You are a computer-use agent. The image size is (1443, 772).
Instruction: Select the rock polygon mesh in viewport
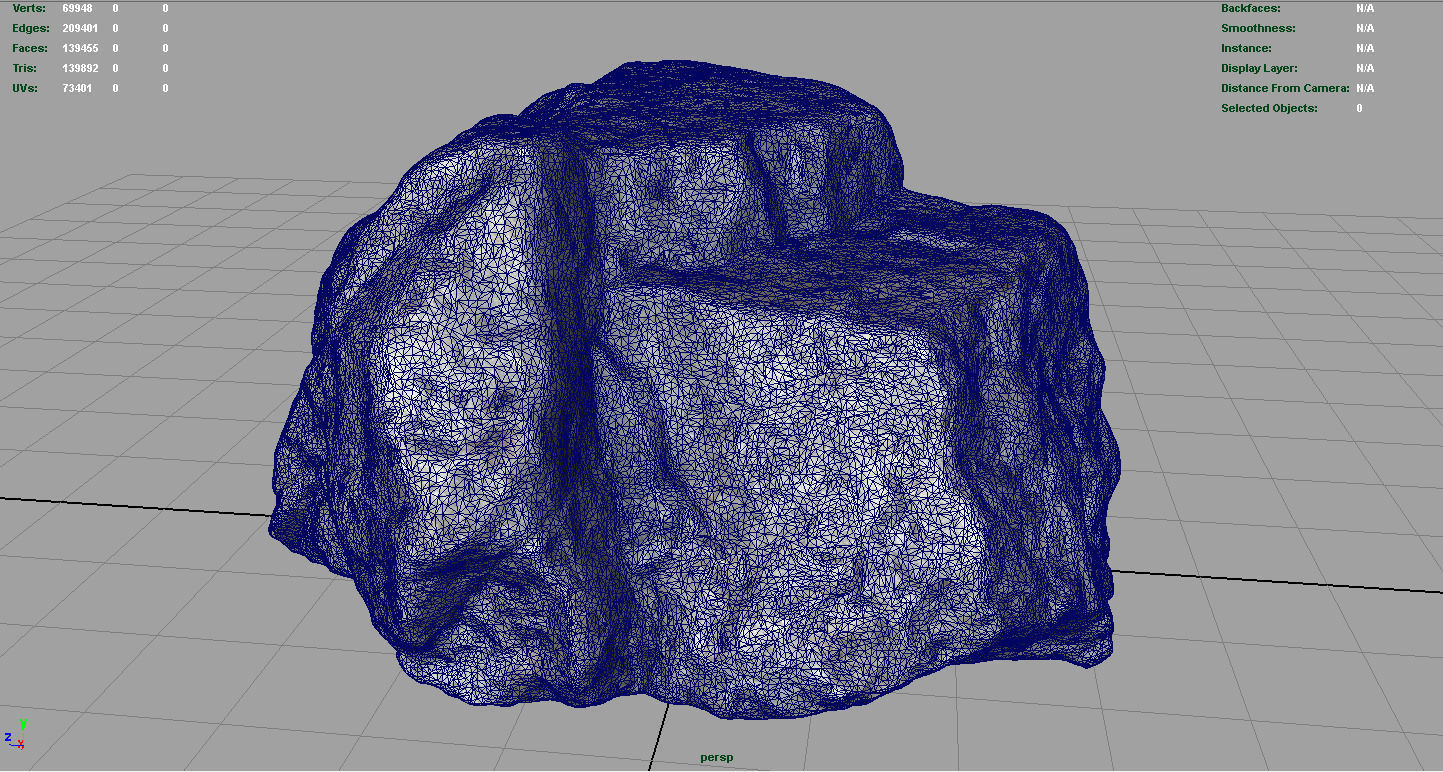(693, 391)
